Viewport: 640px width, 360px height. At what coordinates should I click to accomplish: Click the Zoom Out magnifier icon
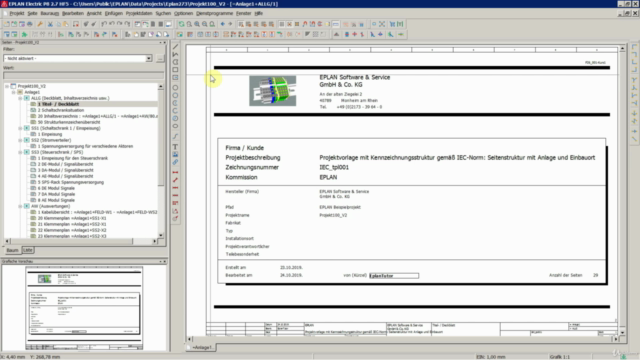(x=205, y=24)
